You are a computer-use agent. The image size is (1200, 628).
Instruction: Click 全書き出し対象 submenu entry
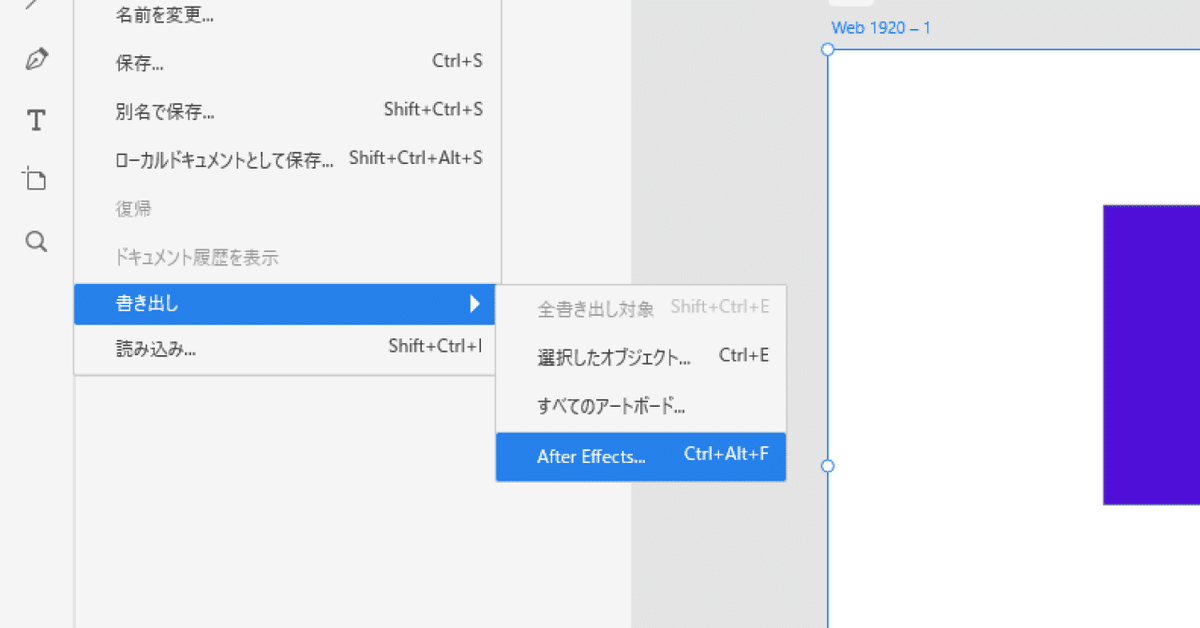(641, 308)
